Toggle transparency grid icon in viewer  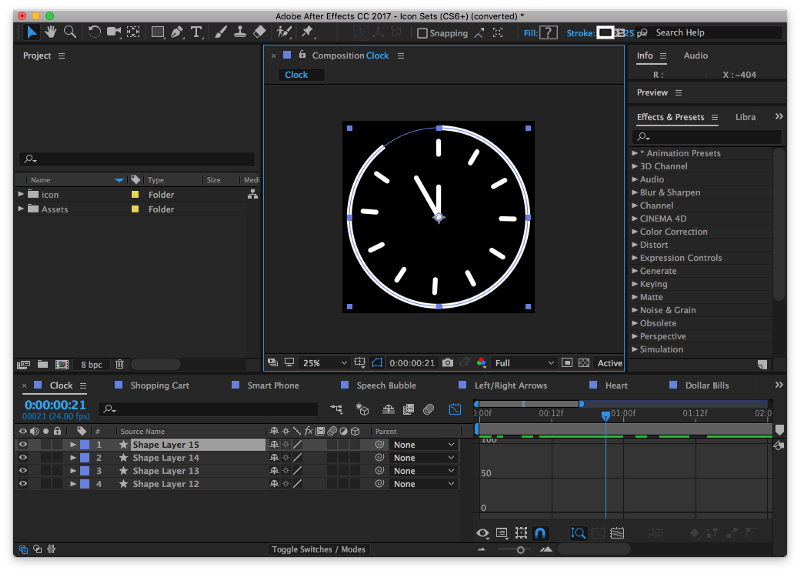[584, 363]
